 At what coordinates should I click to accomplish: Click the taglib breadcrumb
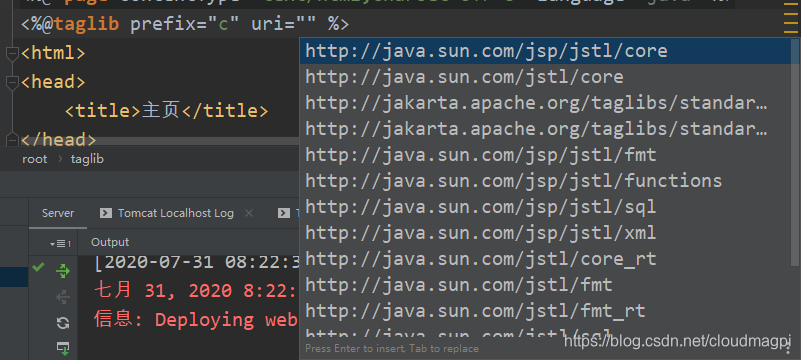tap(87, 159)
